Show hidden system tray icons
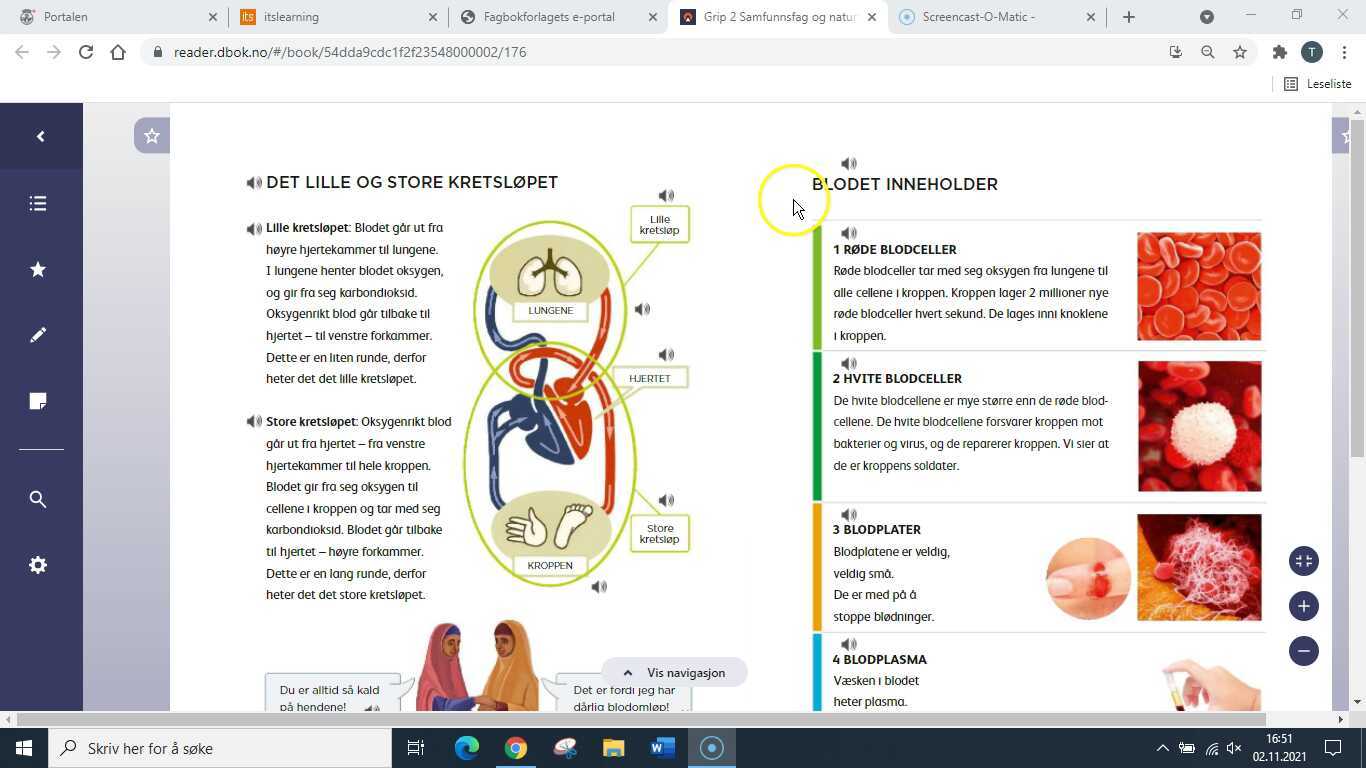Viewport: 1366px width, 768px height. tap(1162, 748)
